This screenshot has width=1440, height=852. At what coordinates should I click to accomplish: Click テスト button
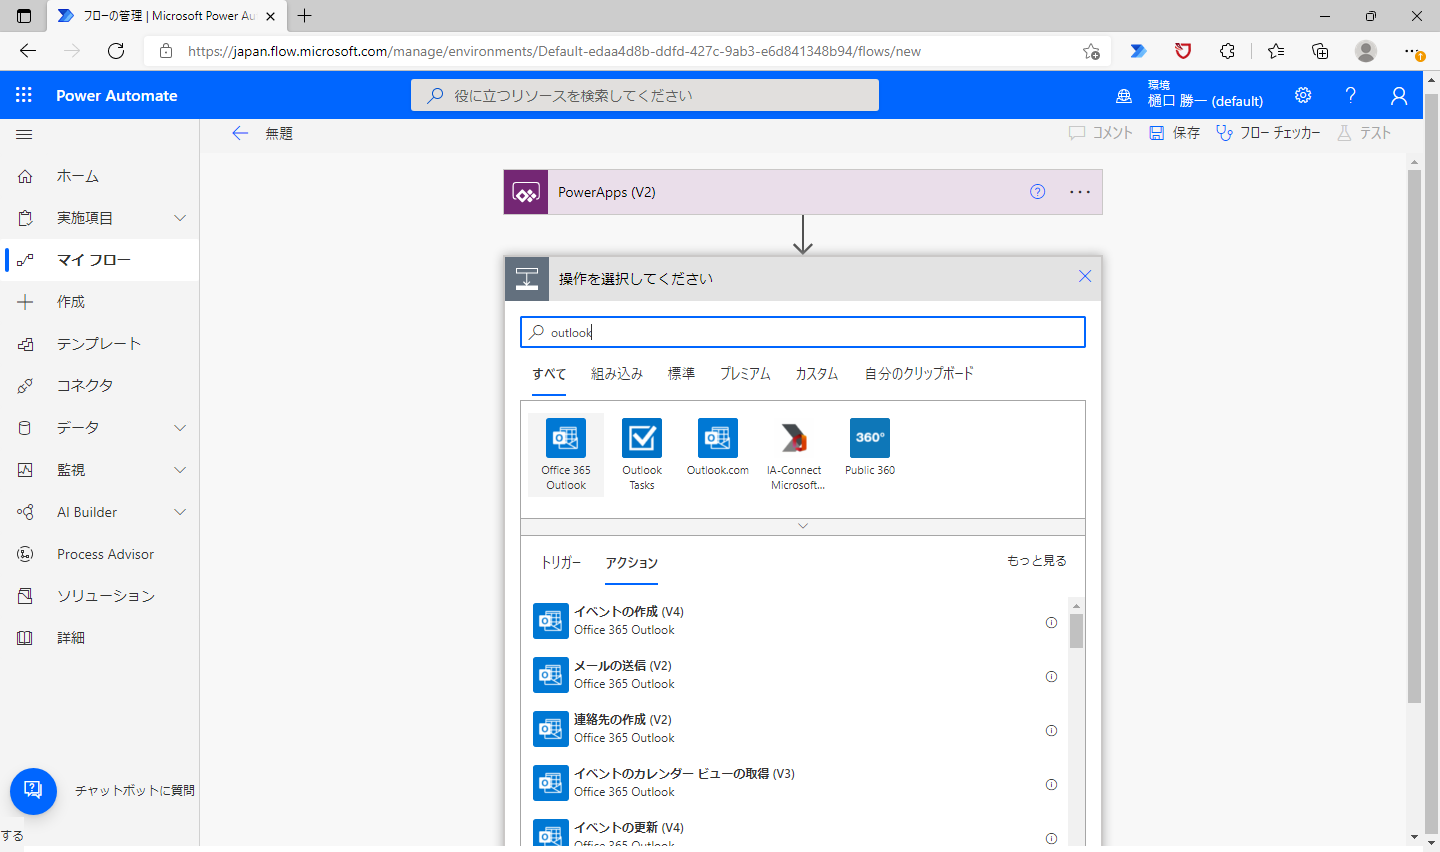coord(1364,133)
